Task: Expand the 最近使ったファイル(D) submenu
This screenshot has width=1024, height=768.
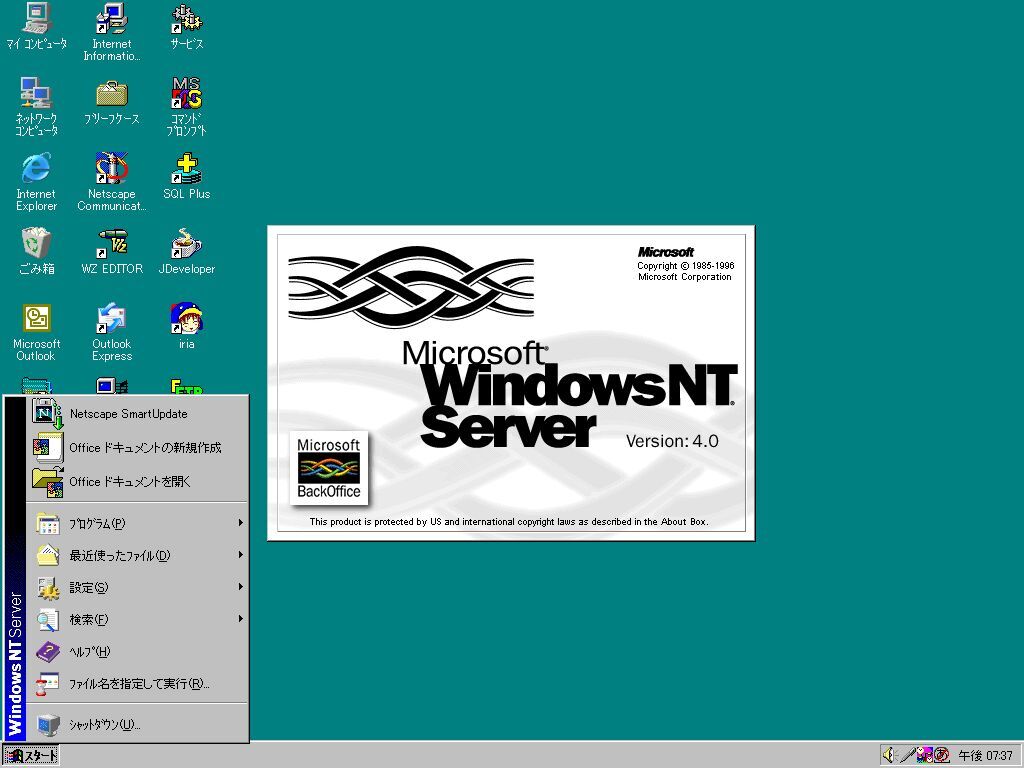Action: click(138, 555)
